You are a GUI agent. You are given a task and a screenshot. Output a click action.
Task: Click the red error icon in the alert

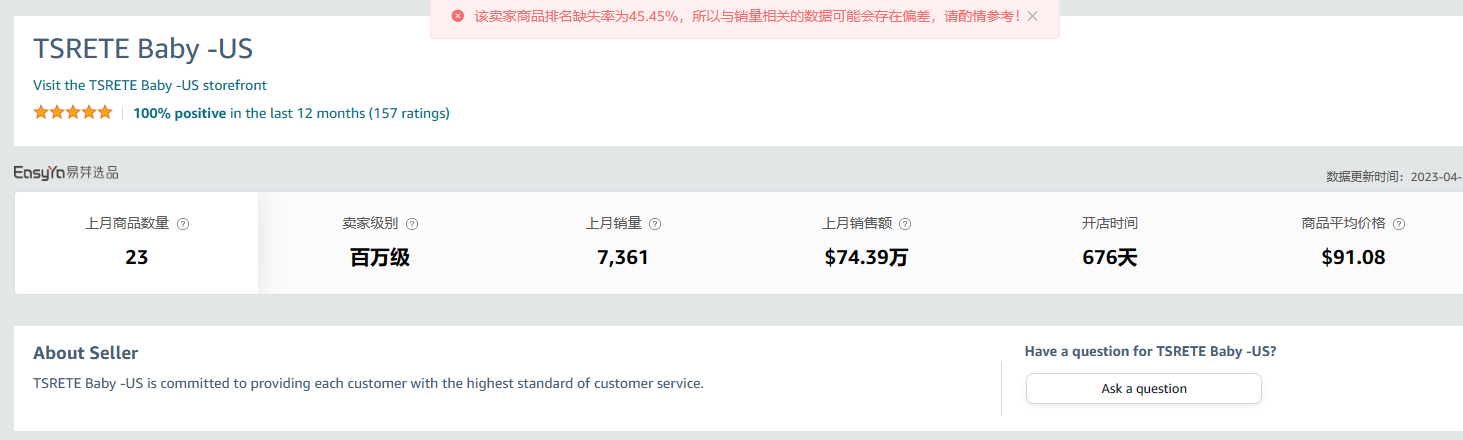click(458, 16)
